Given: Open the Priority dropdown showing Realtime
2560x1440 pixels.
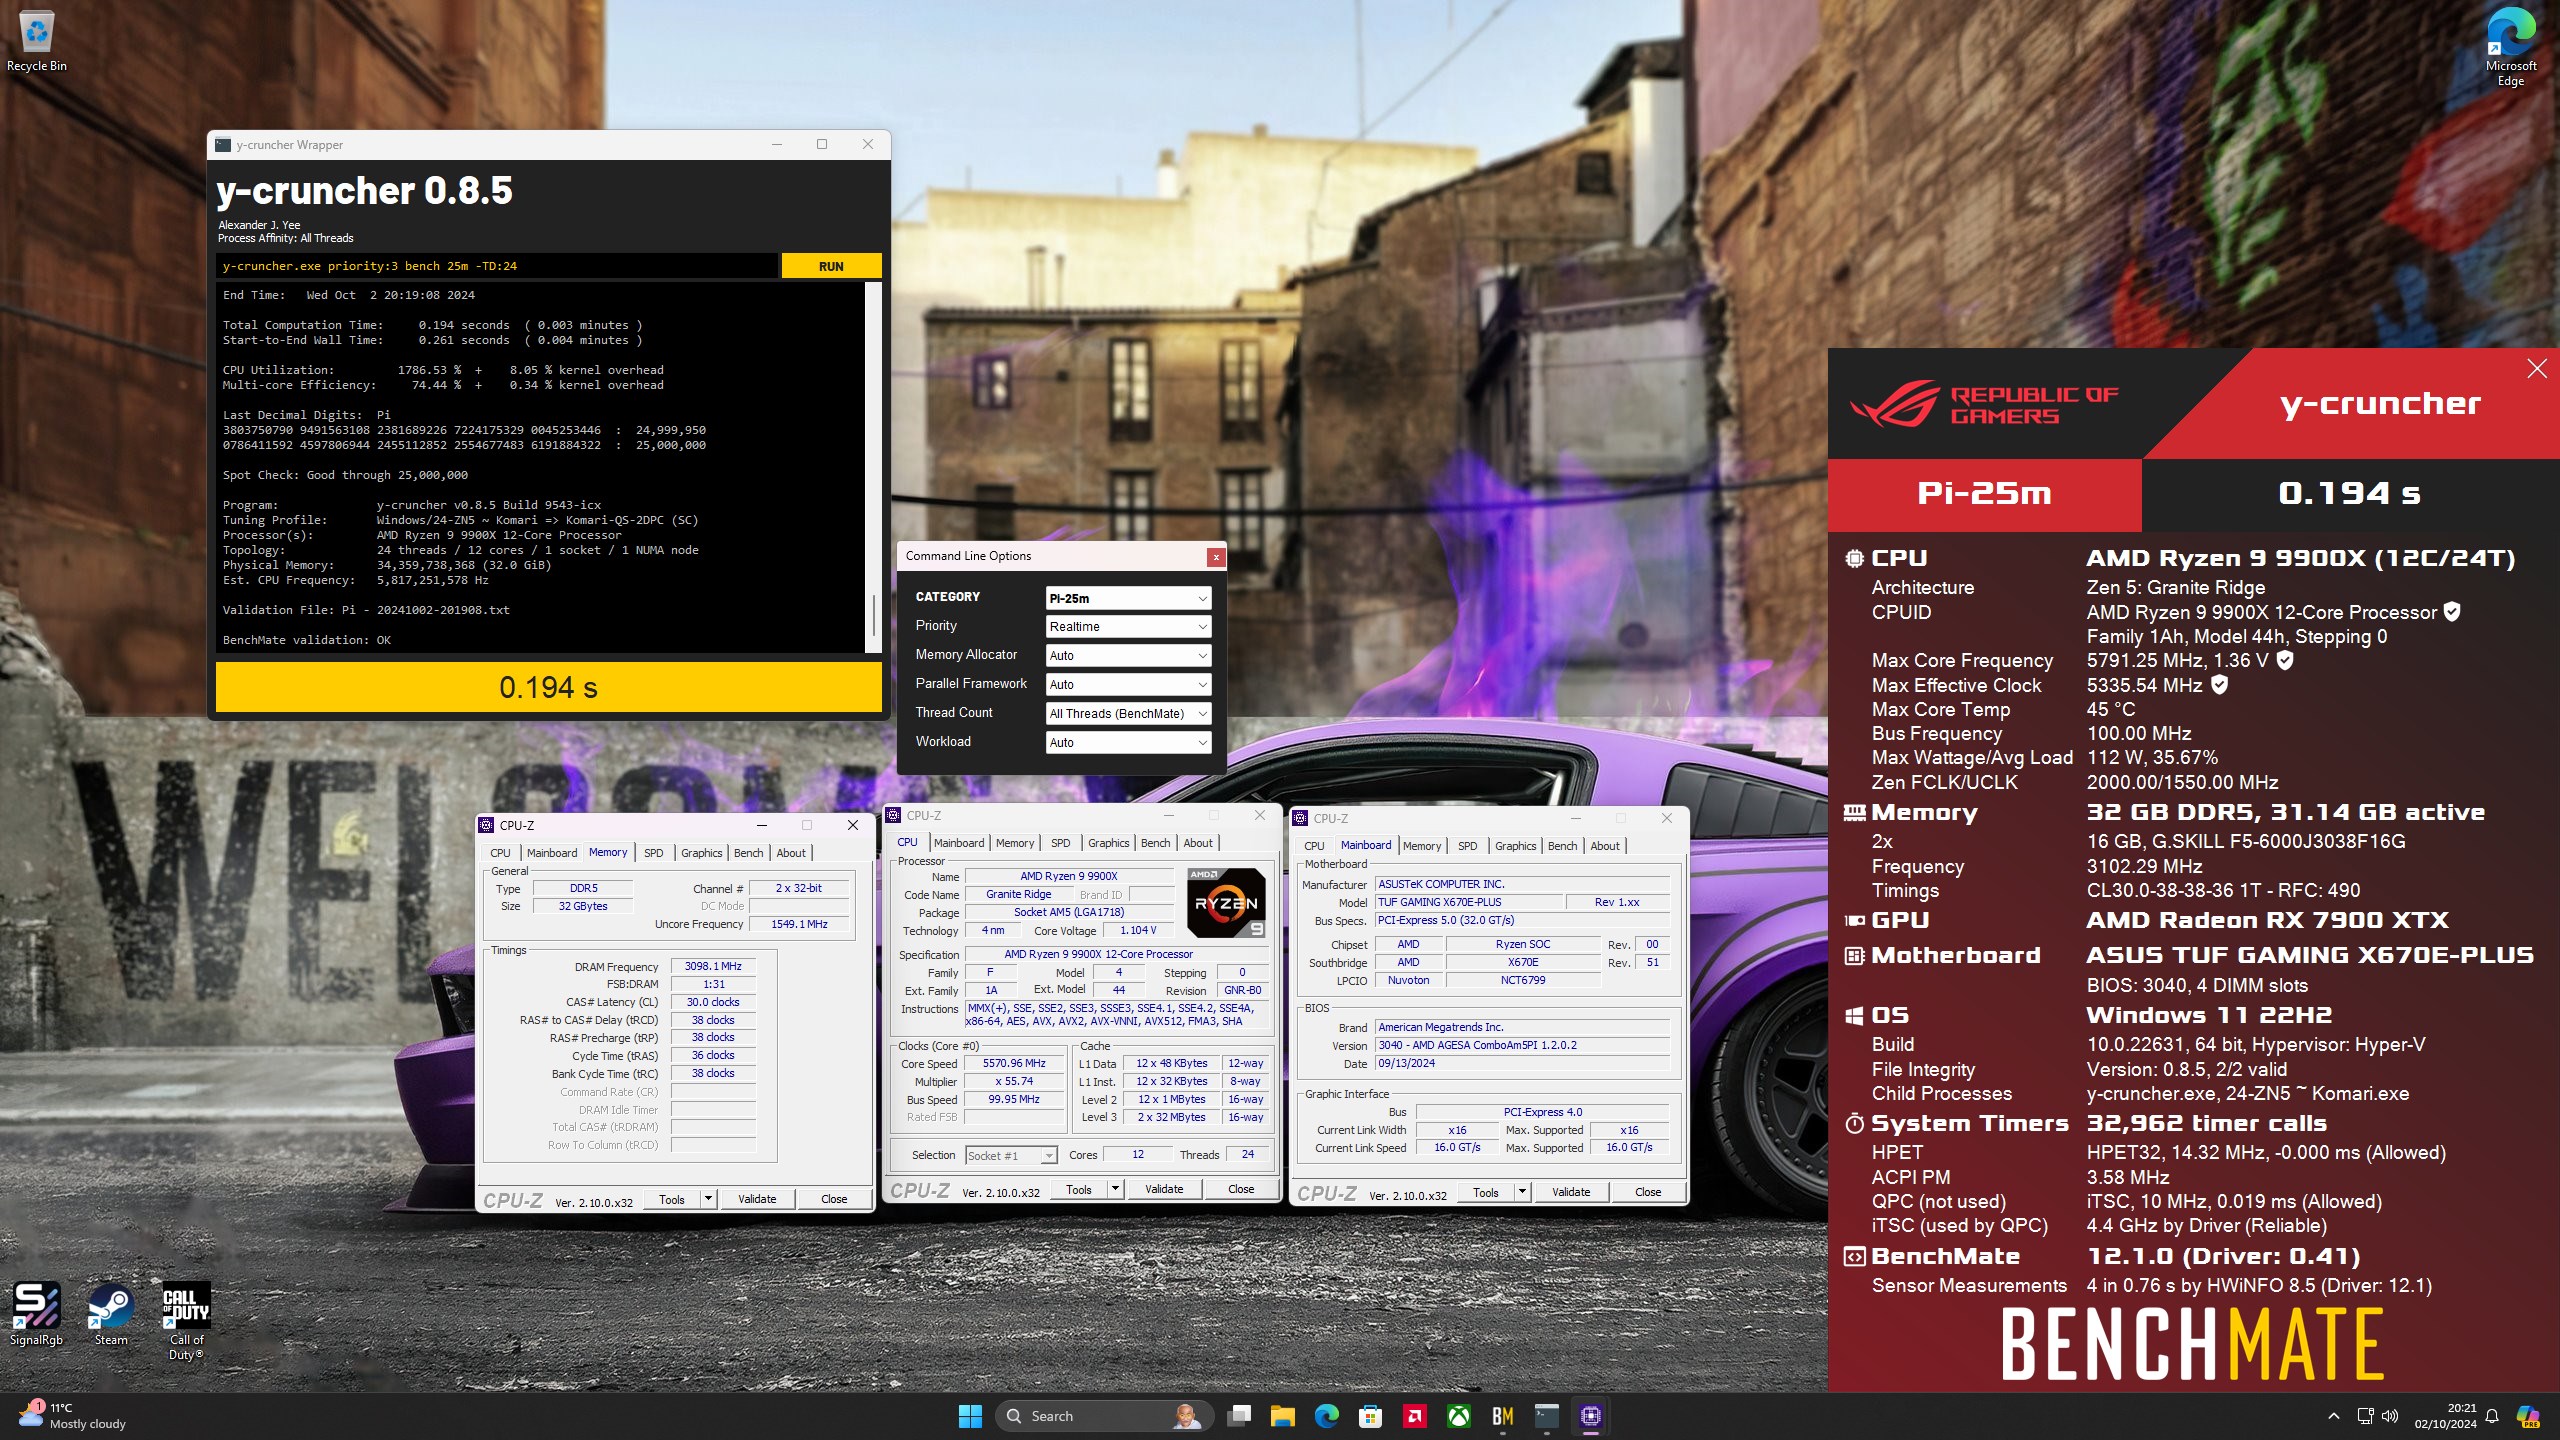Looking at the screenshot, I should click(x=1128, y=627).
